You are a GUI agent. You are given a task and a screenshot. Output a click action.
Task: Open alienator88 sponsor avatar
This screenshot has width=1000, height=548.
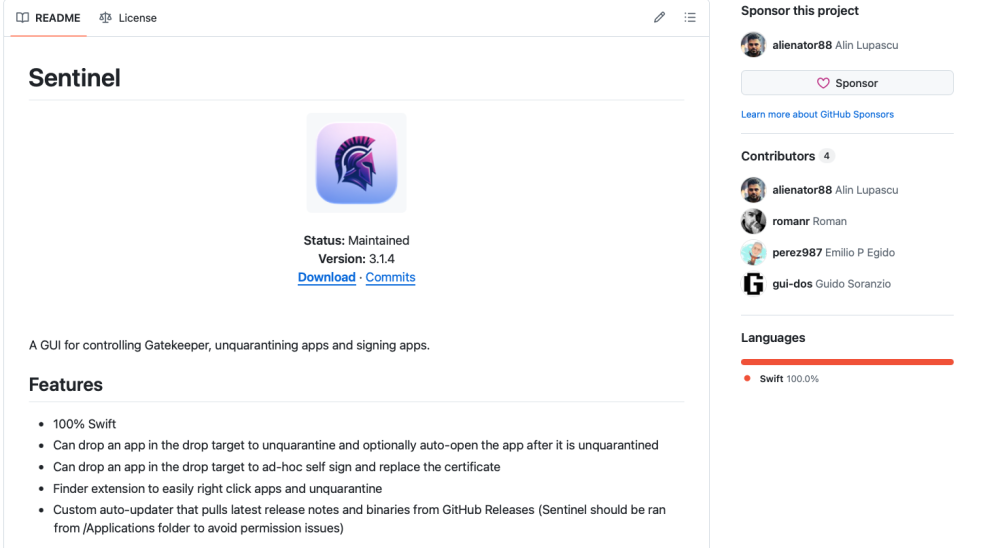click(x=753, y=45)
